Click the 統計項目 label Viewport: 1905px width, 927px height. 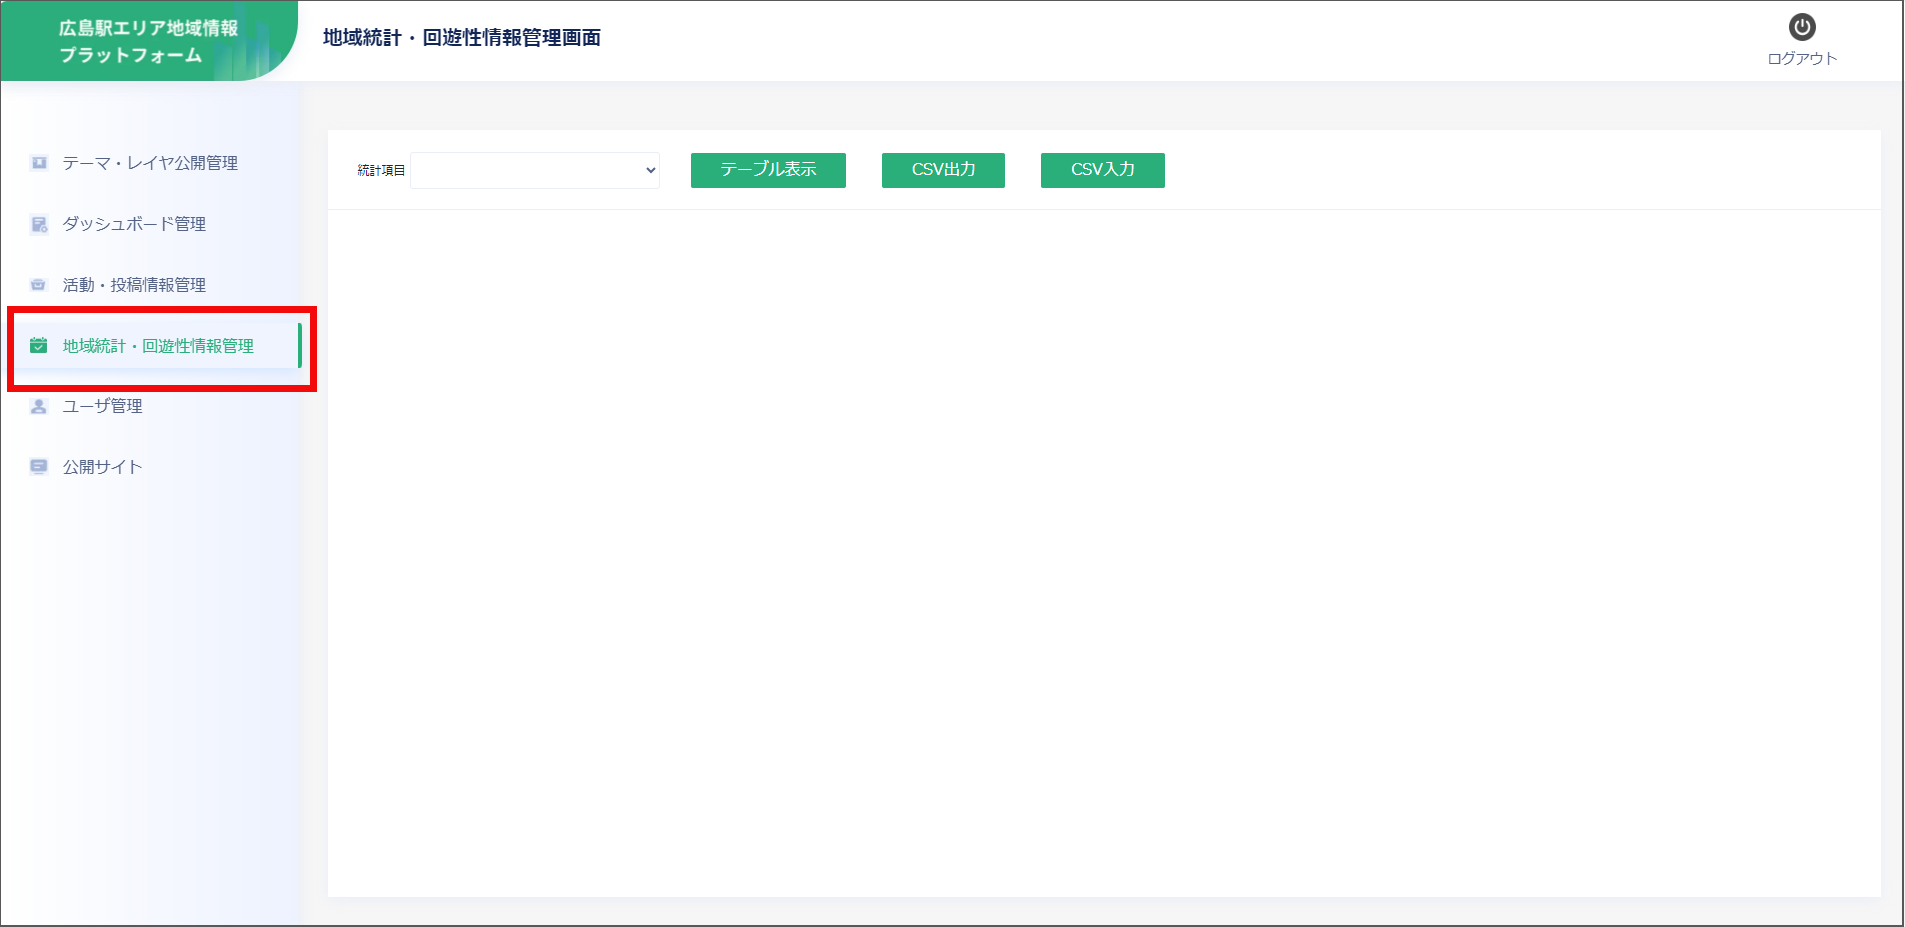[x=381, y=171]
